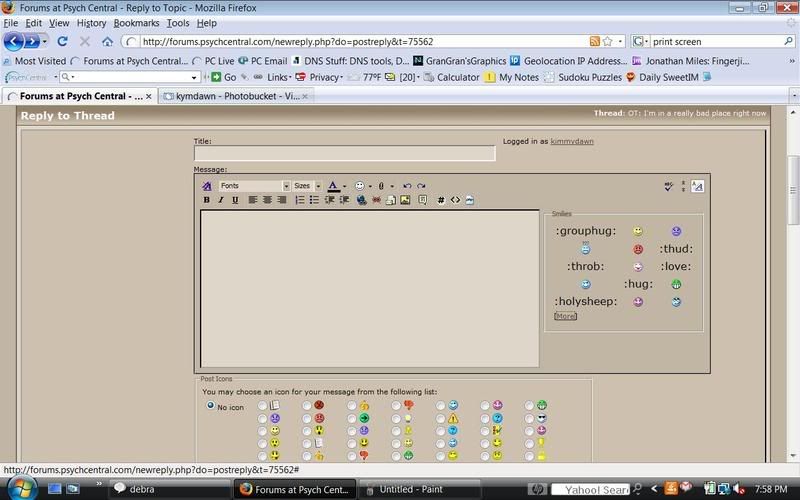Insert the :holysheep: smilie
The width and height of the screenshot is (800, 500).
pyautogui.click(x=586, y=301)
